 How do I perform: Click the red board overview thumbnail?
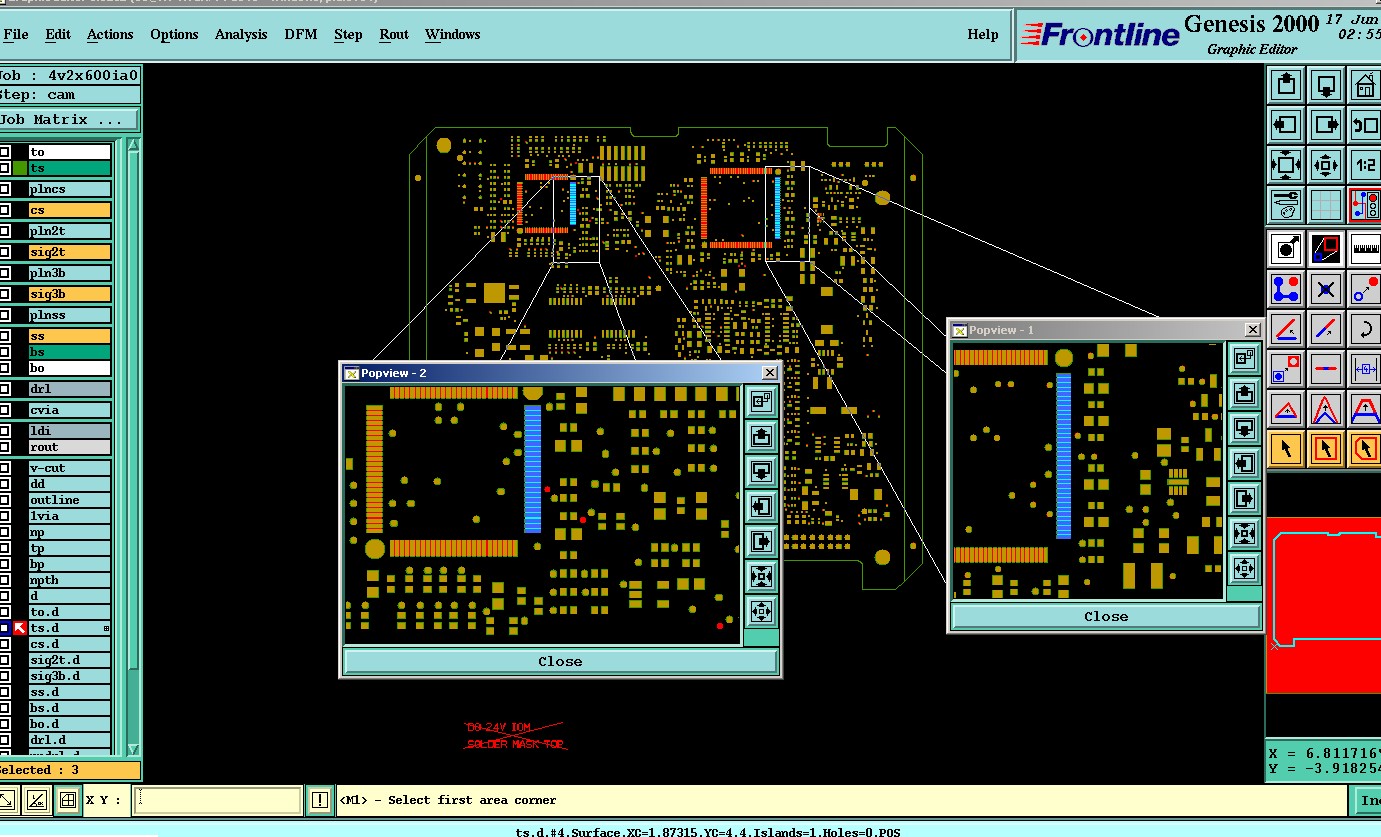(x=1323, y=605)
